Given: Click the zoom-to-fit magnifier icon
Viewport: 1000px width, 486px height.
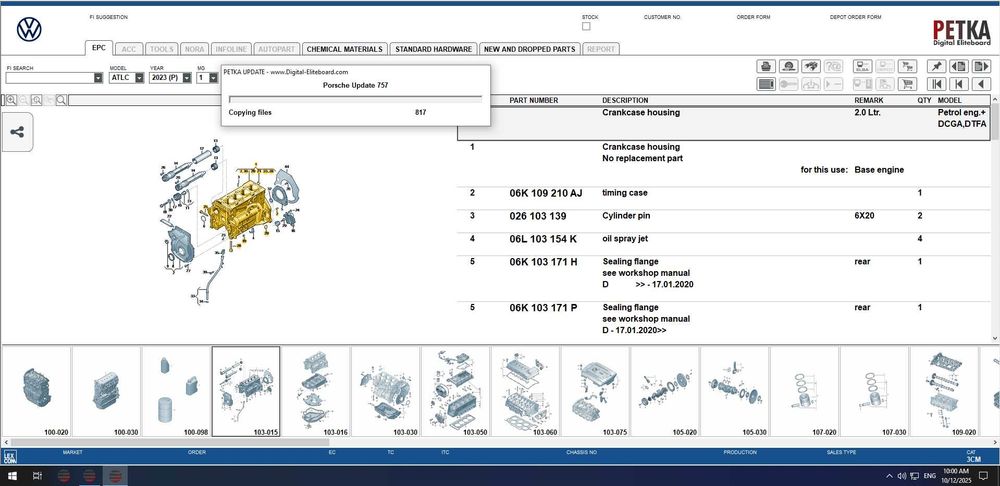Looking at the screenshot, I should coord(36,100).
